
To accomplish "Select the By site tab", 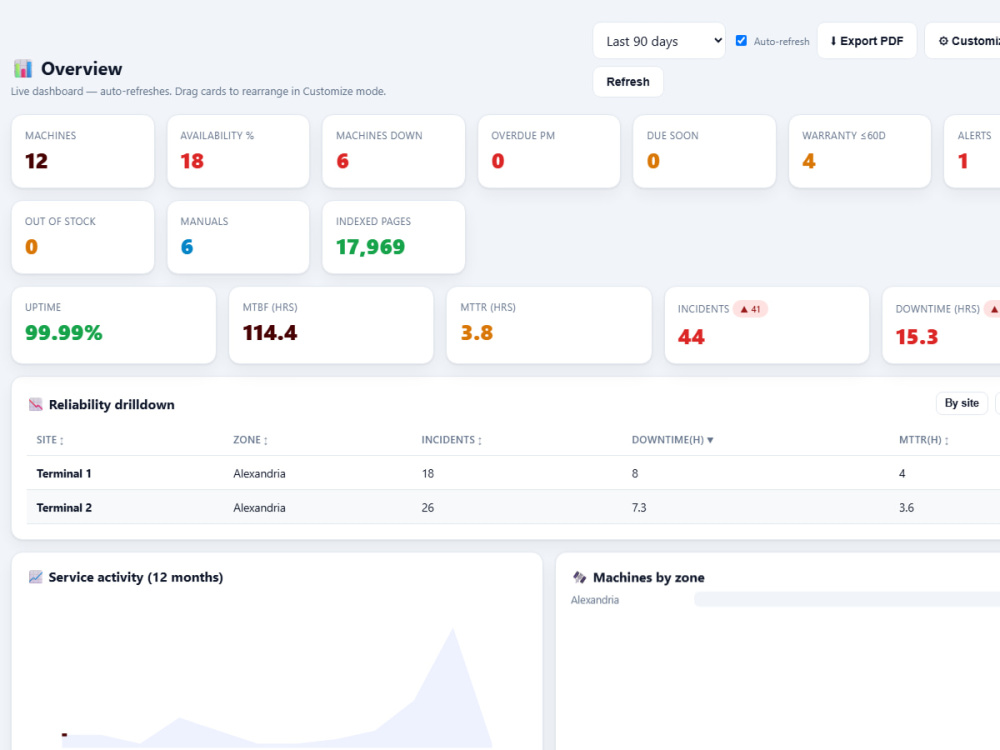I will 962,403.
